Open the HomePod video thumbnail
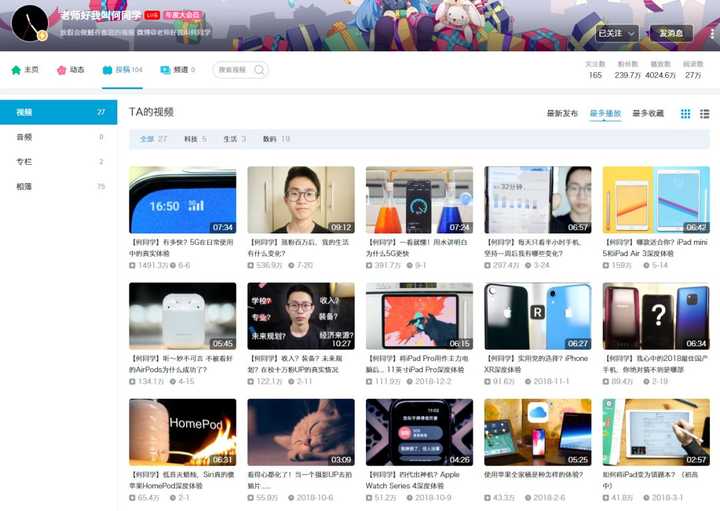 tap(183, 432)
